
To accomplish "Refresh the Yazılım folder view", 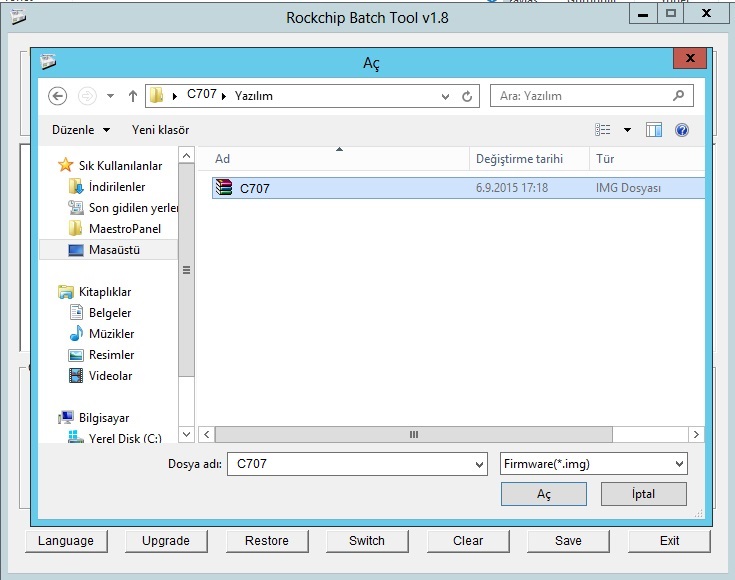I will pyautogui.click(x=467, y=97).
